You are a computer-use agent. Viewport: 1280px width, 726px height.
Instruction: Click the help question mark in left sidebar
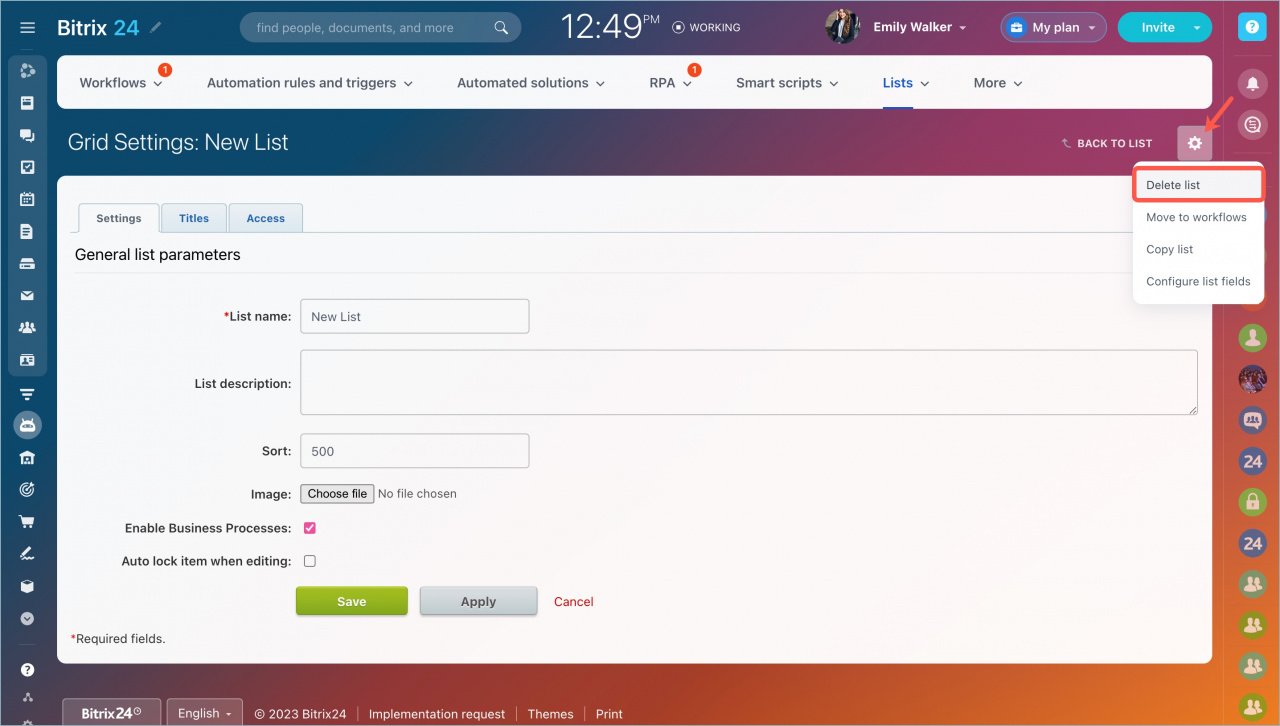[28, 670]
